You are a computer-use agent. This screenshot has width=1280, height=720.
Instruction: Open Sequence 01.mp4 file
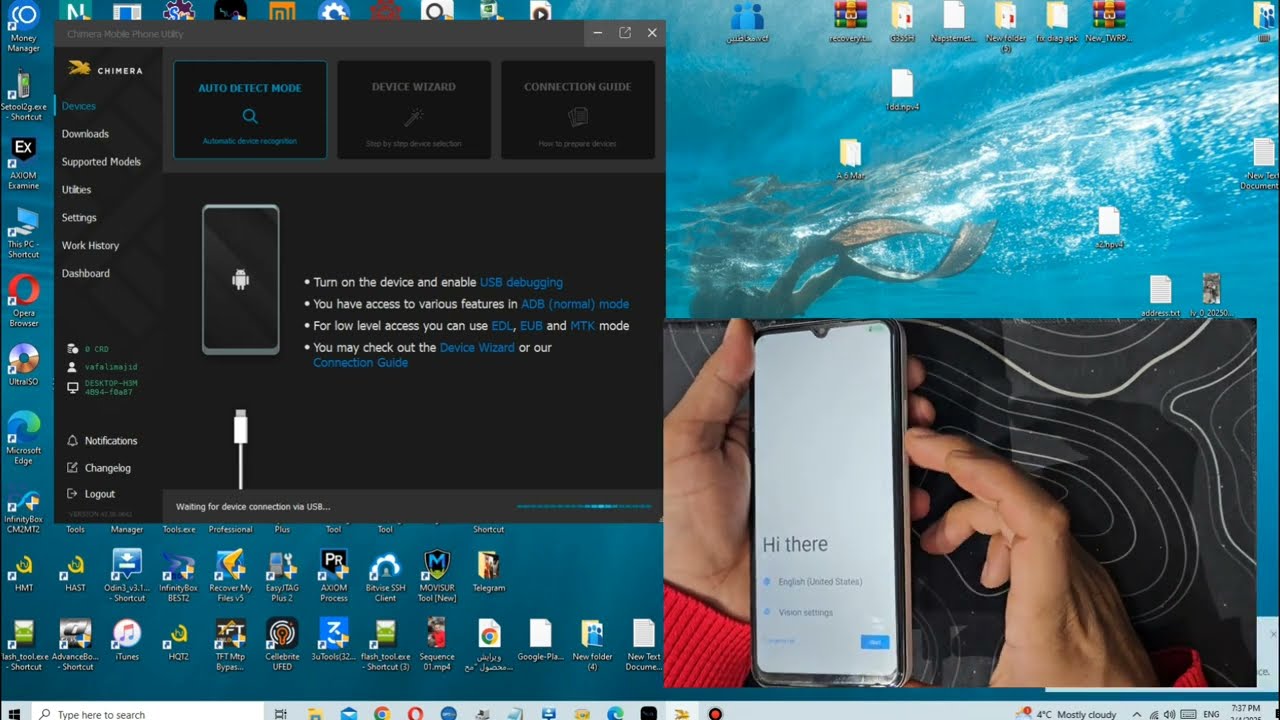click(x=437, y=644)
